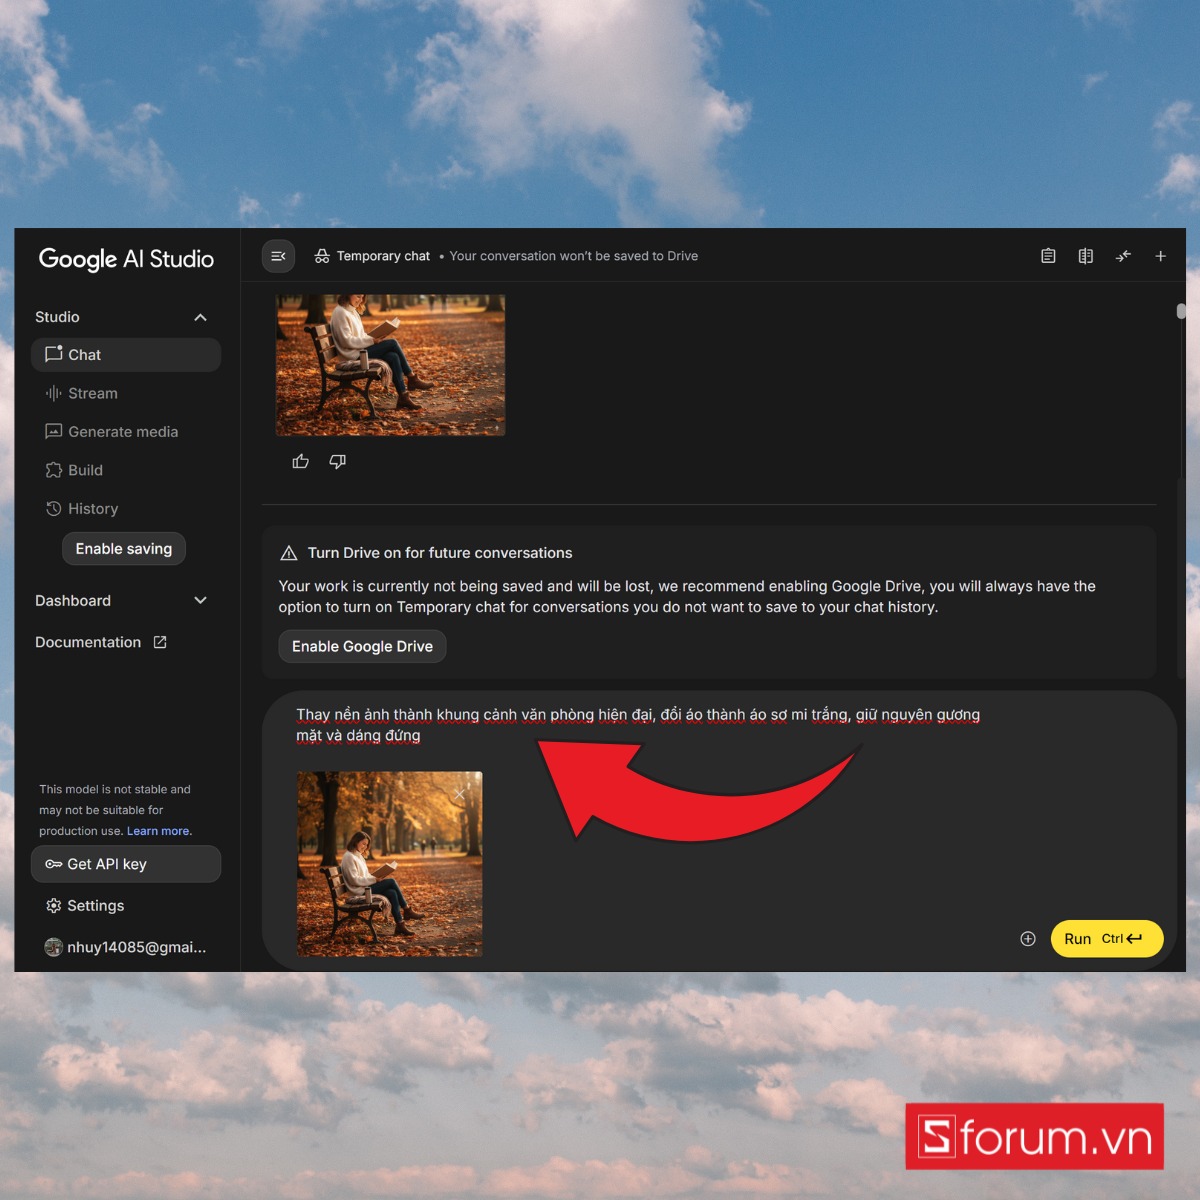
Task: Open Generate media in the sidebar
Action: (x=122, y=431)
